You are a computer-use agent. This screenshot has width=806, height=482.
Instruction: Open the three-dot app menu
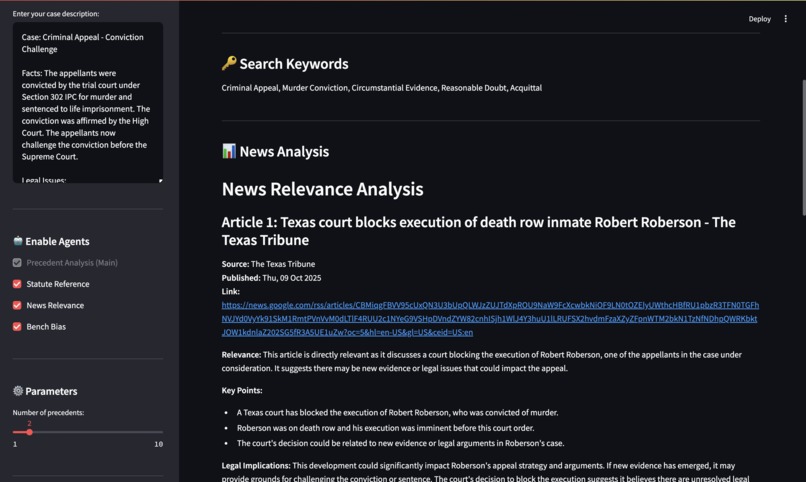(785, 19)
